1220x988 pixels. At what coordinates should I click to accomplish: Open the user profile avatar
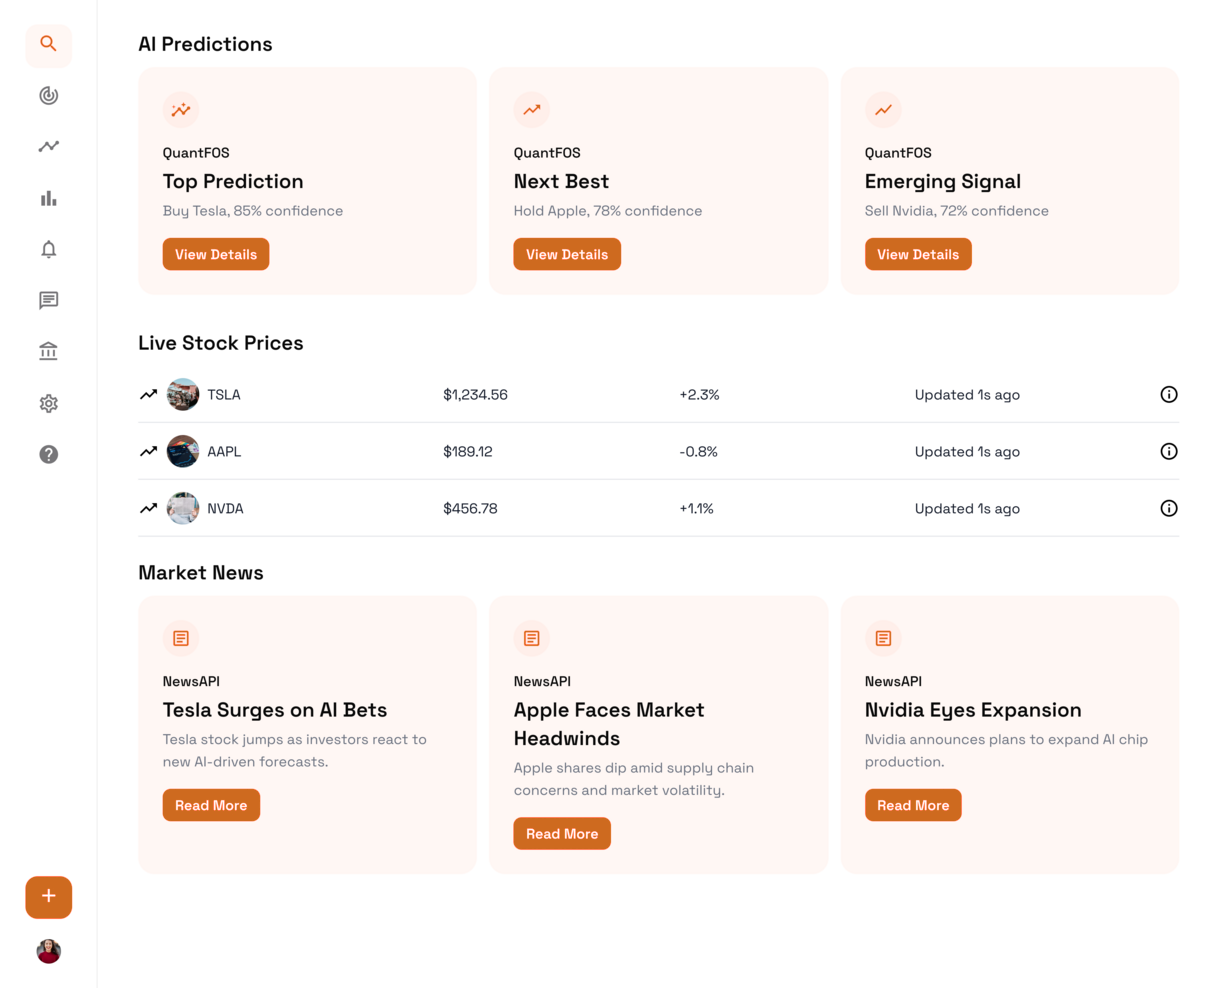click(48, 951)
